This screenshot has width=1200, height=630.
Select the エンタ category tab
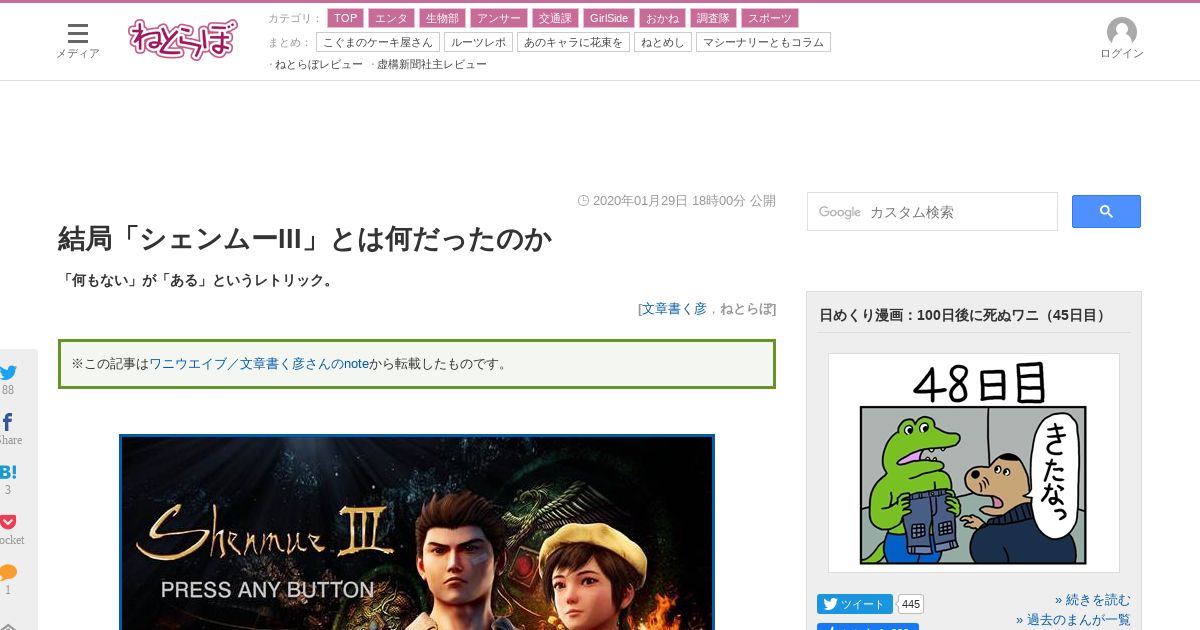coord(391,18)
